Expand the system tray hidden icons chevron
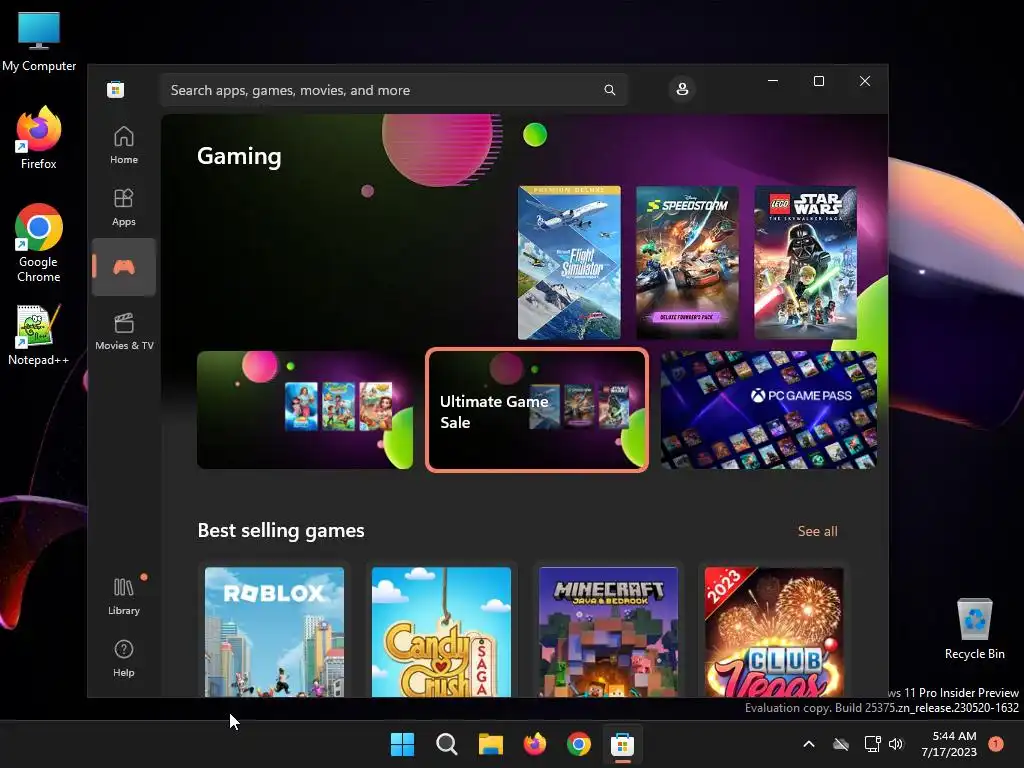 click(808, 744)
